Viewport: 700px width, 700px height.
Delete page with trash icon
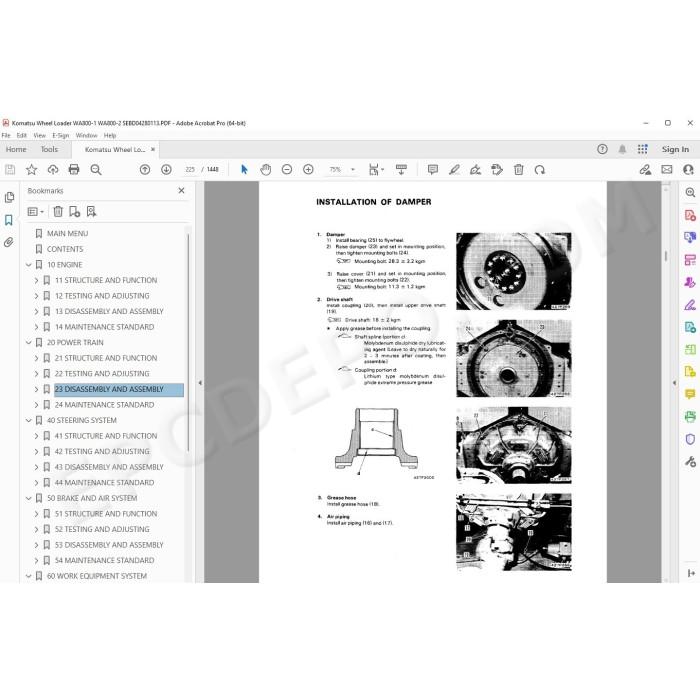[518, 170]
